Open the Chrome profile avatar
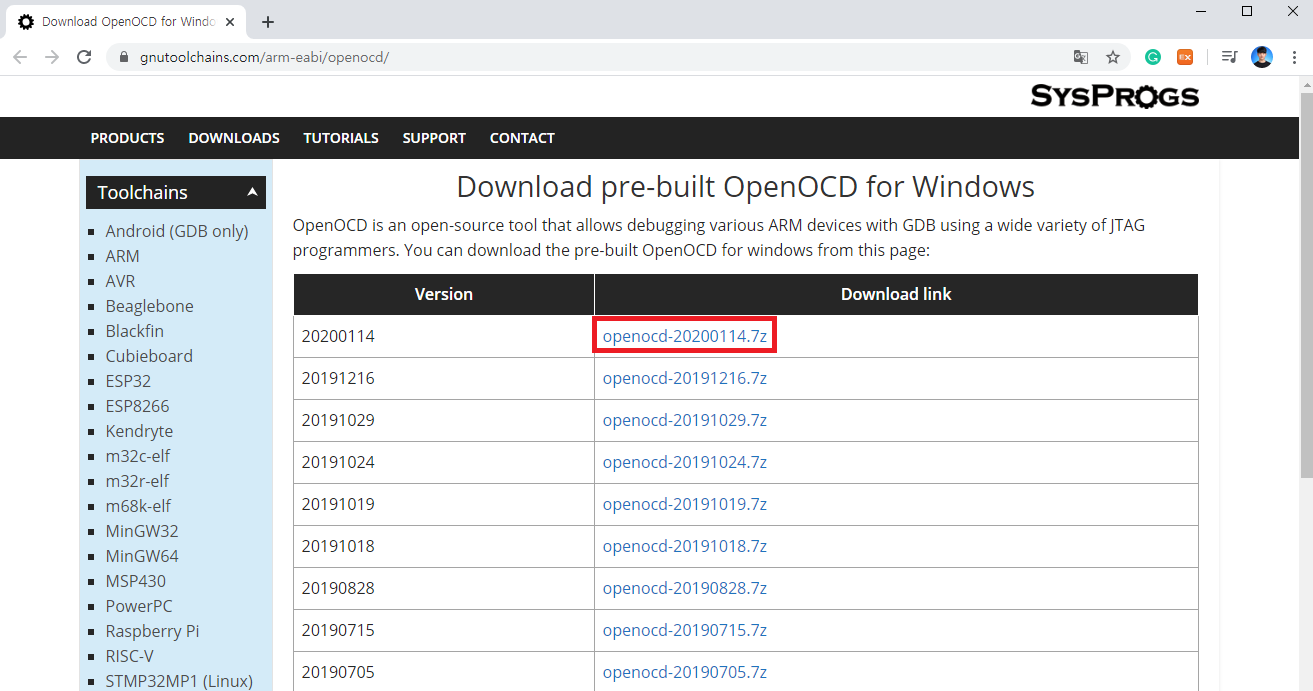Screen dimensions: 1313x691 click(1262, 57)
